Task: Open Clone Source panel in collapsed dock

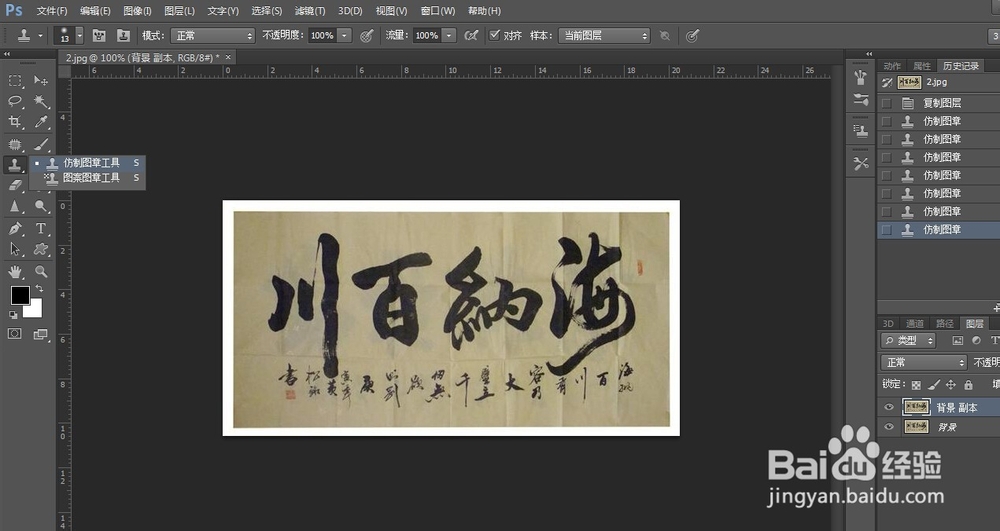Action: click(x=861, y=131)
